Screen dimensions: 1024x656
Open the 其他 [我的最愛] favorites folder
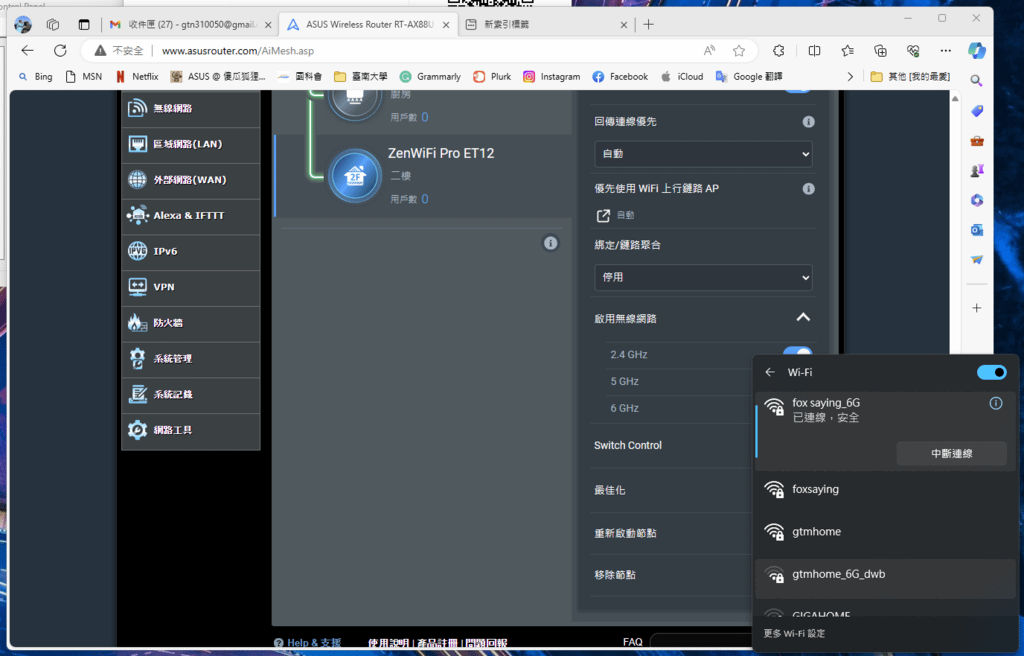tap(910, 76)
